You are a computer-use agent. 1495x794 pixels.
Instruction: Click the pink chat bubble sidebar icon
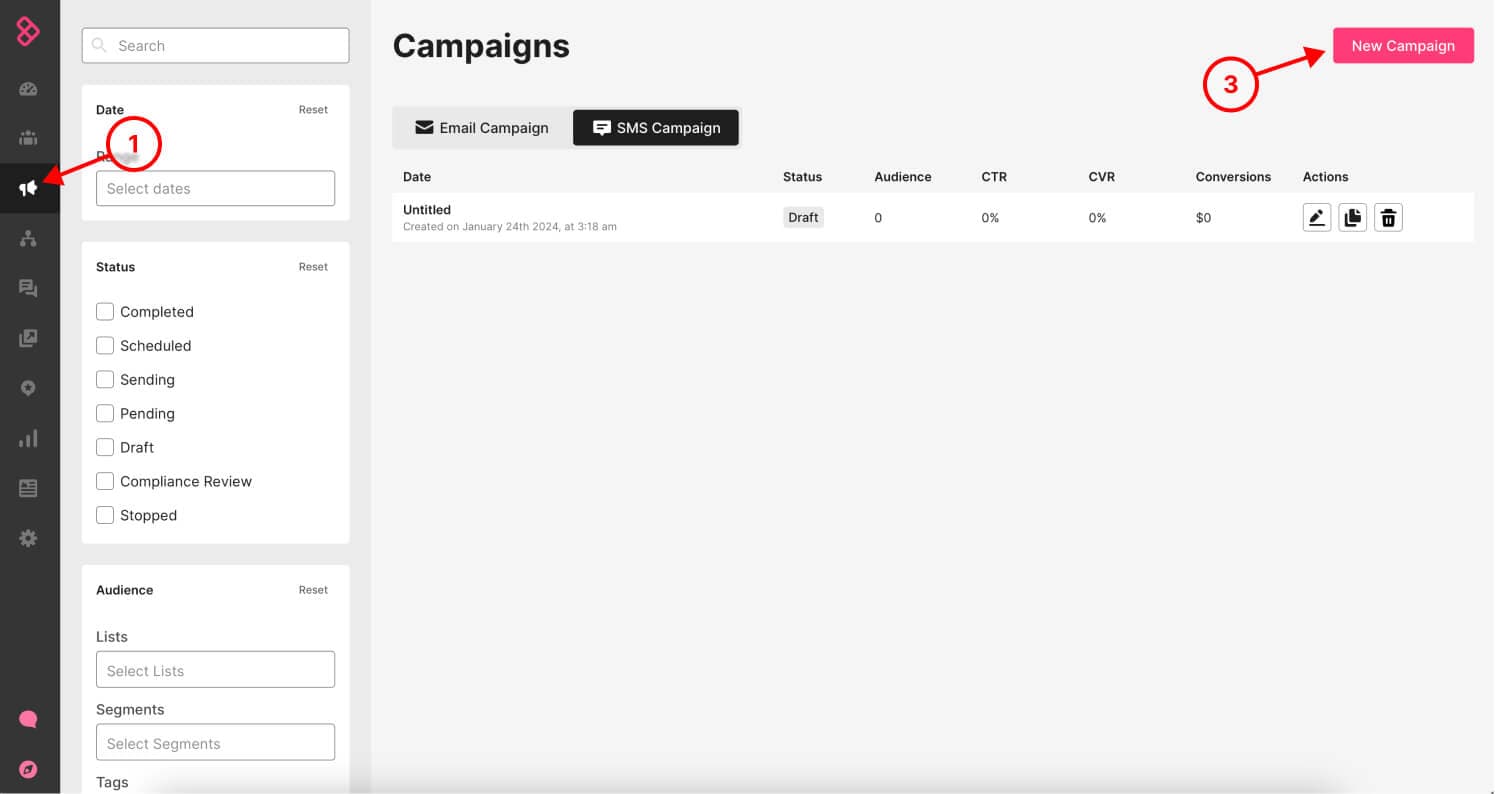point(28,719)
